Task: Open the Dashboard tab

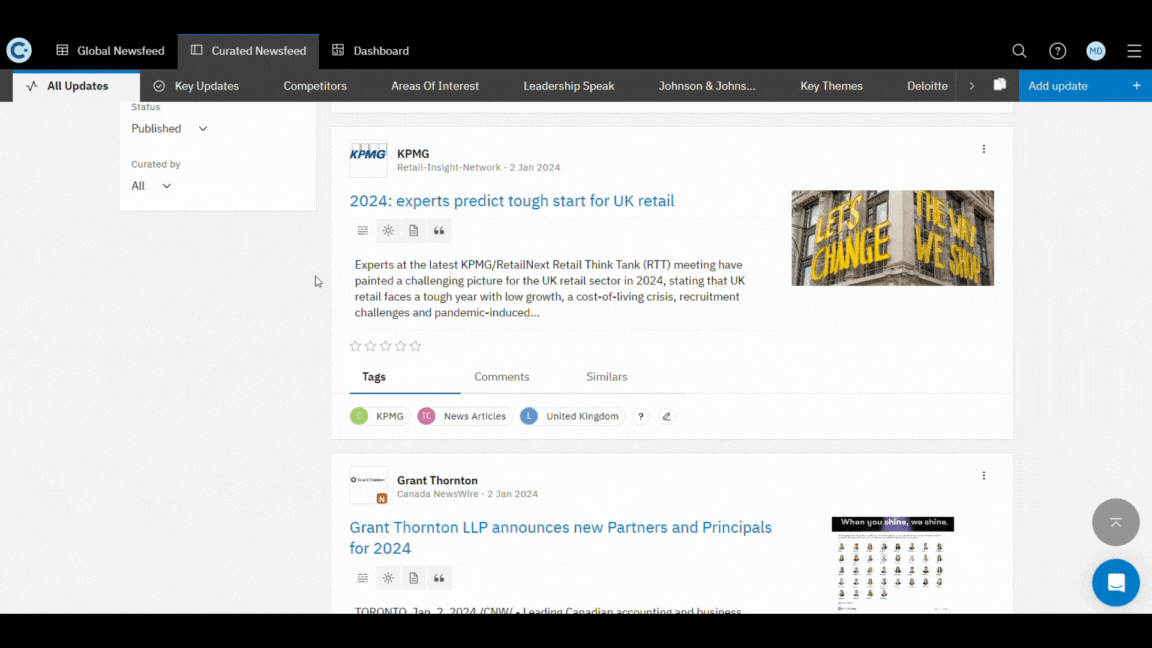Action: (370, 51)
